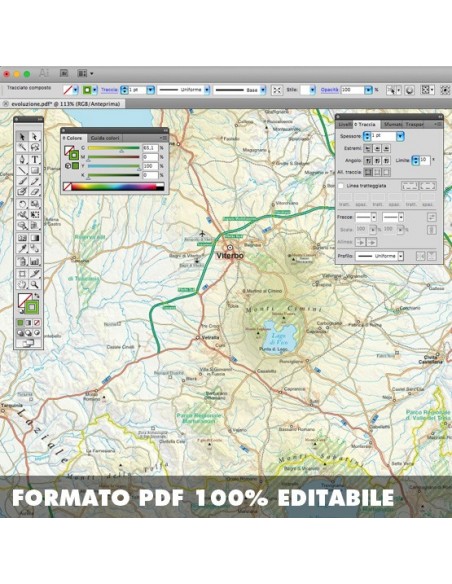Choose the bevel join Angolo option

point(386,161)
